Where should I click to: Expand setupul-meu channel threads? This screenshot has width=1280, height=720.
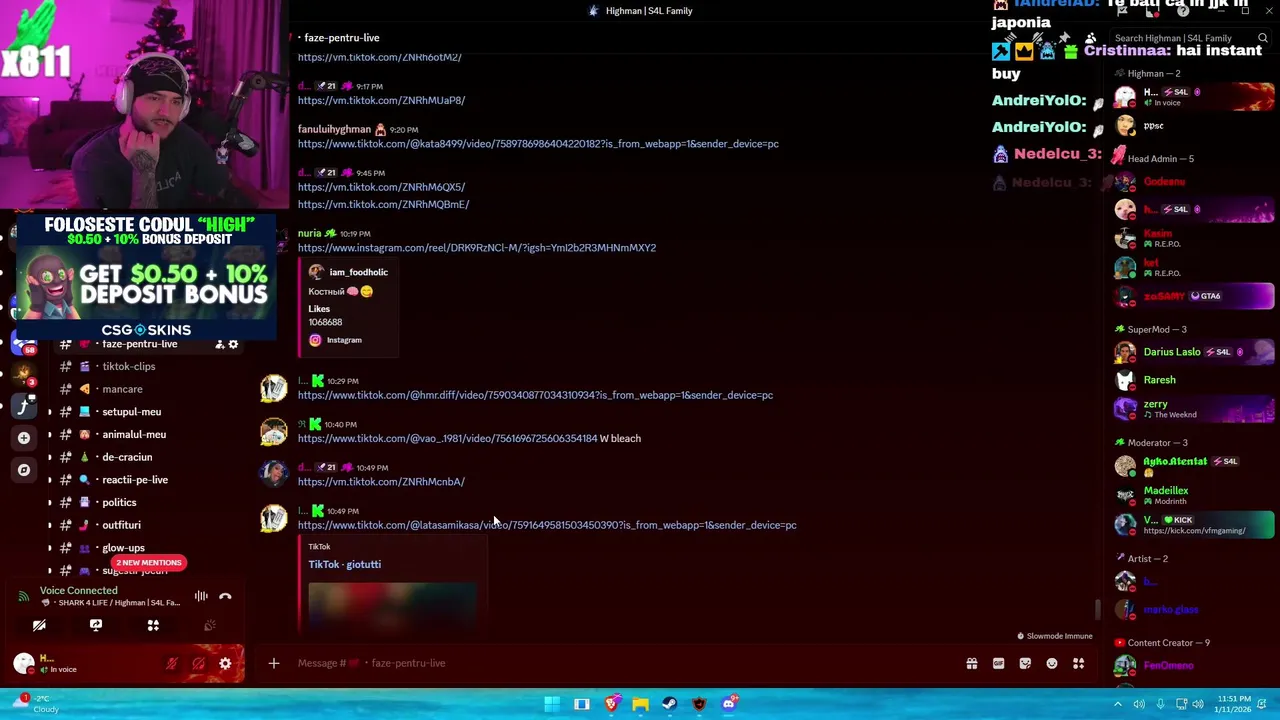pyautogui.click(x=50, y=412)
